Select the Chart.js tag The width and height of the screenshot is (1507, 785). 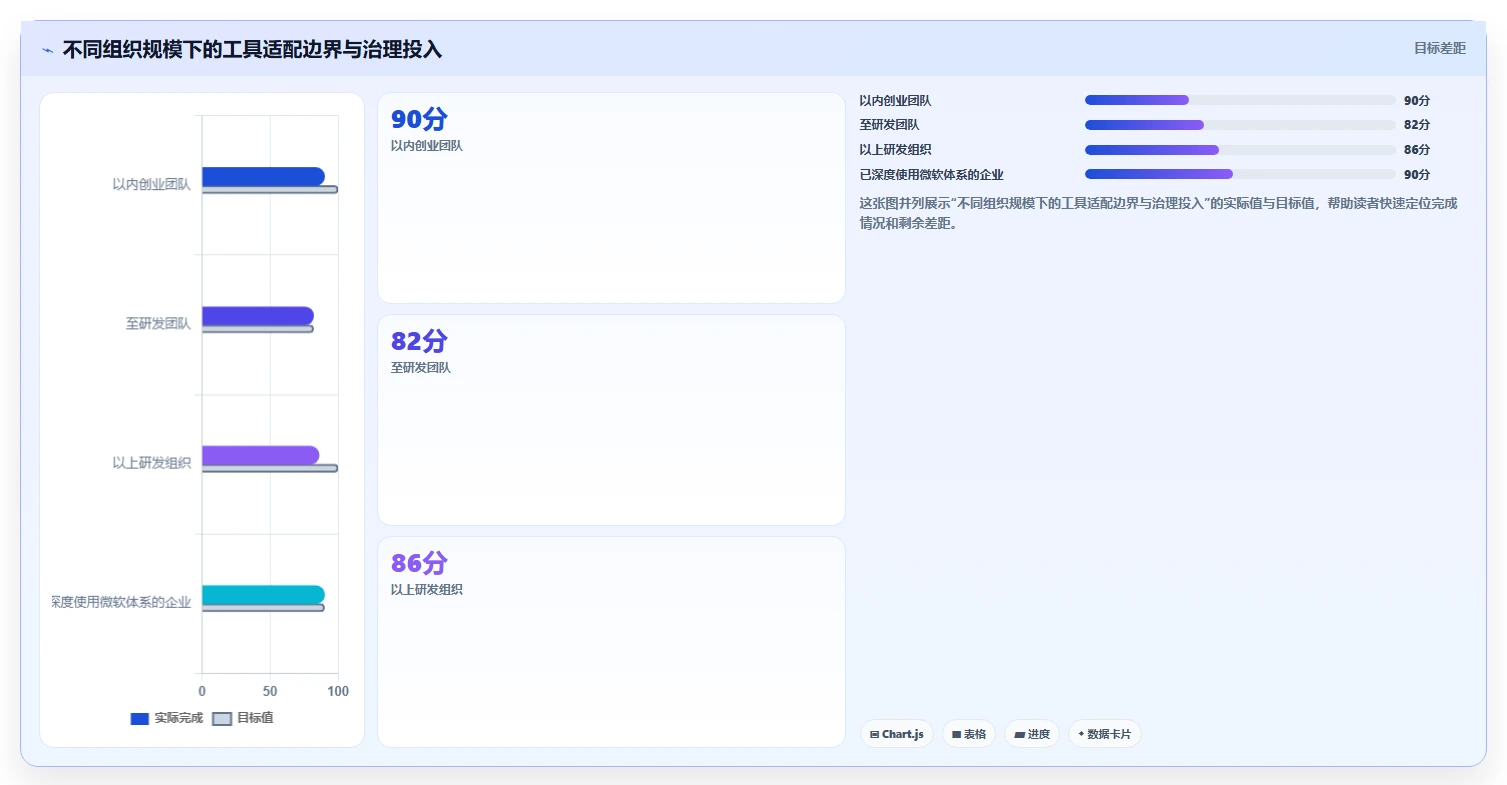897,734
